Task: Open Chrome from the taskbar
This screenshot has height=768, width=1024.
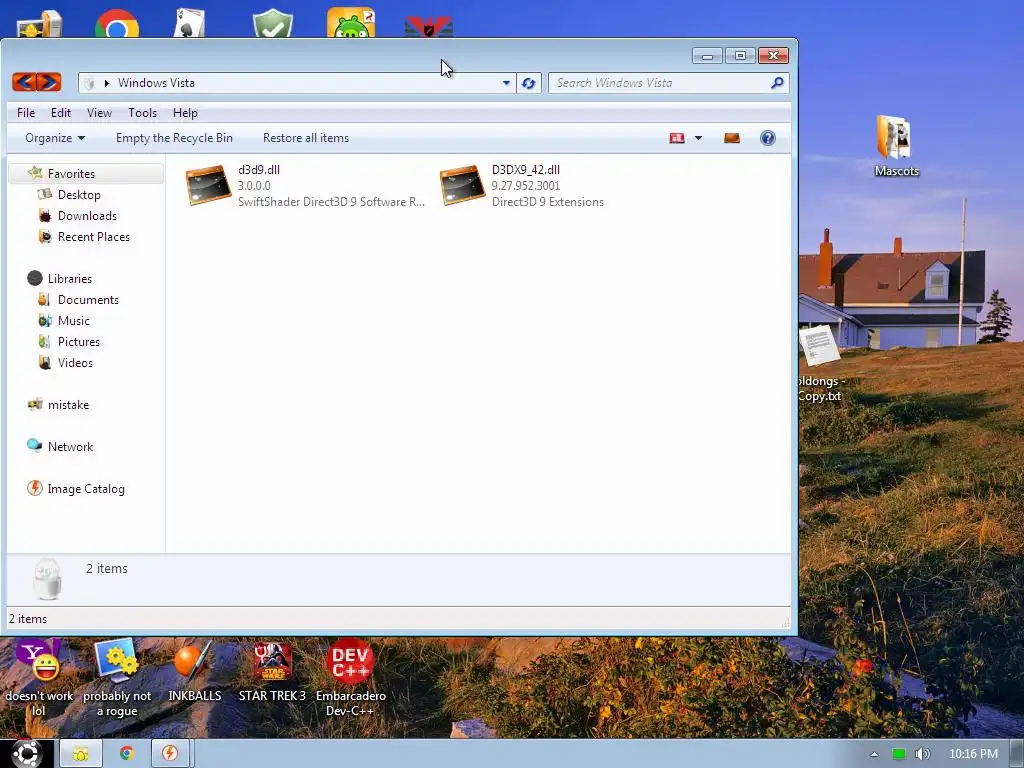Action: point(127,754)
